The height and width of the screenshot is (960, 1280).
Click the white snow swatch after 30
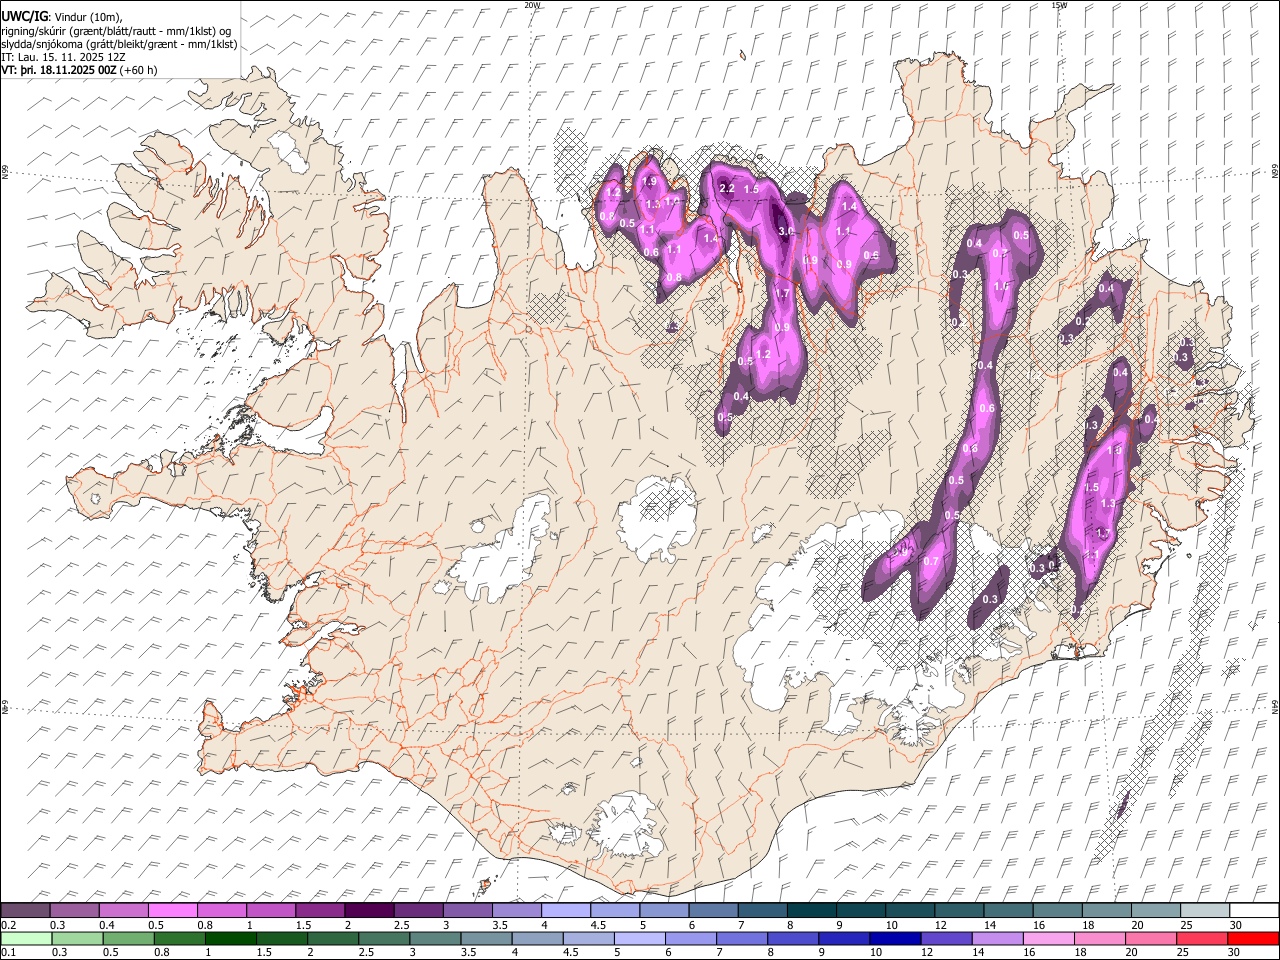(x=1254, y=910)
